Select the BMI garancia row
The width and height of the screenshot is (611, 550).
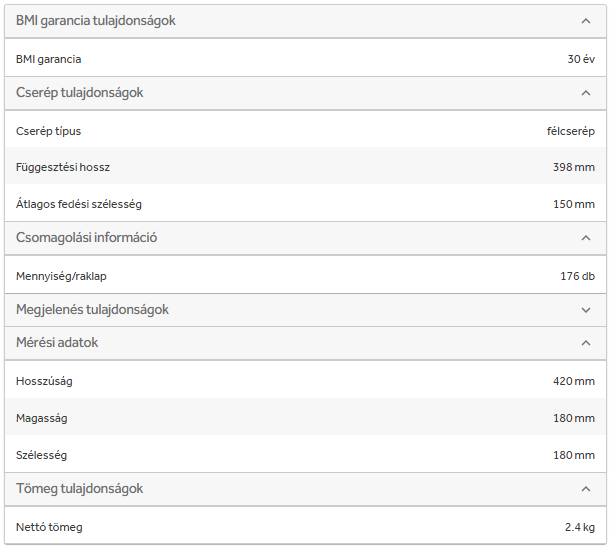305,59
